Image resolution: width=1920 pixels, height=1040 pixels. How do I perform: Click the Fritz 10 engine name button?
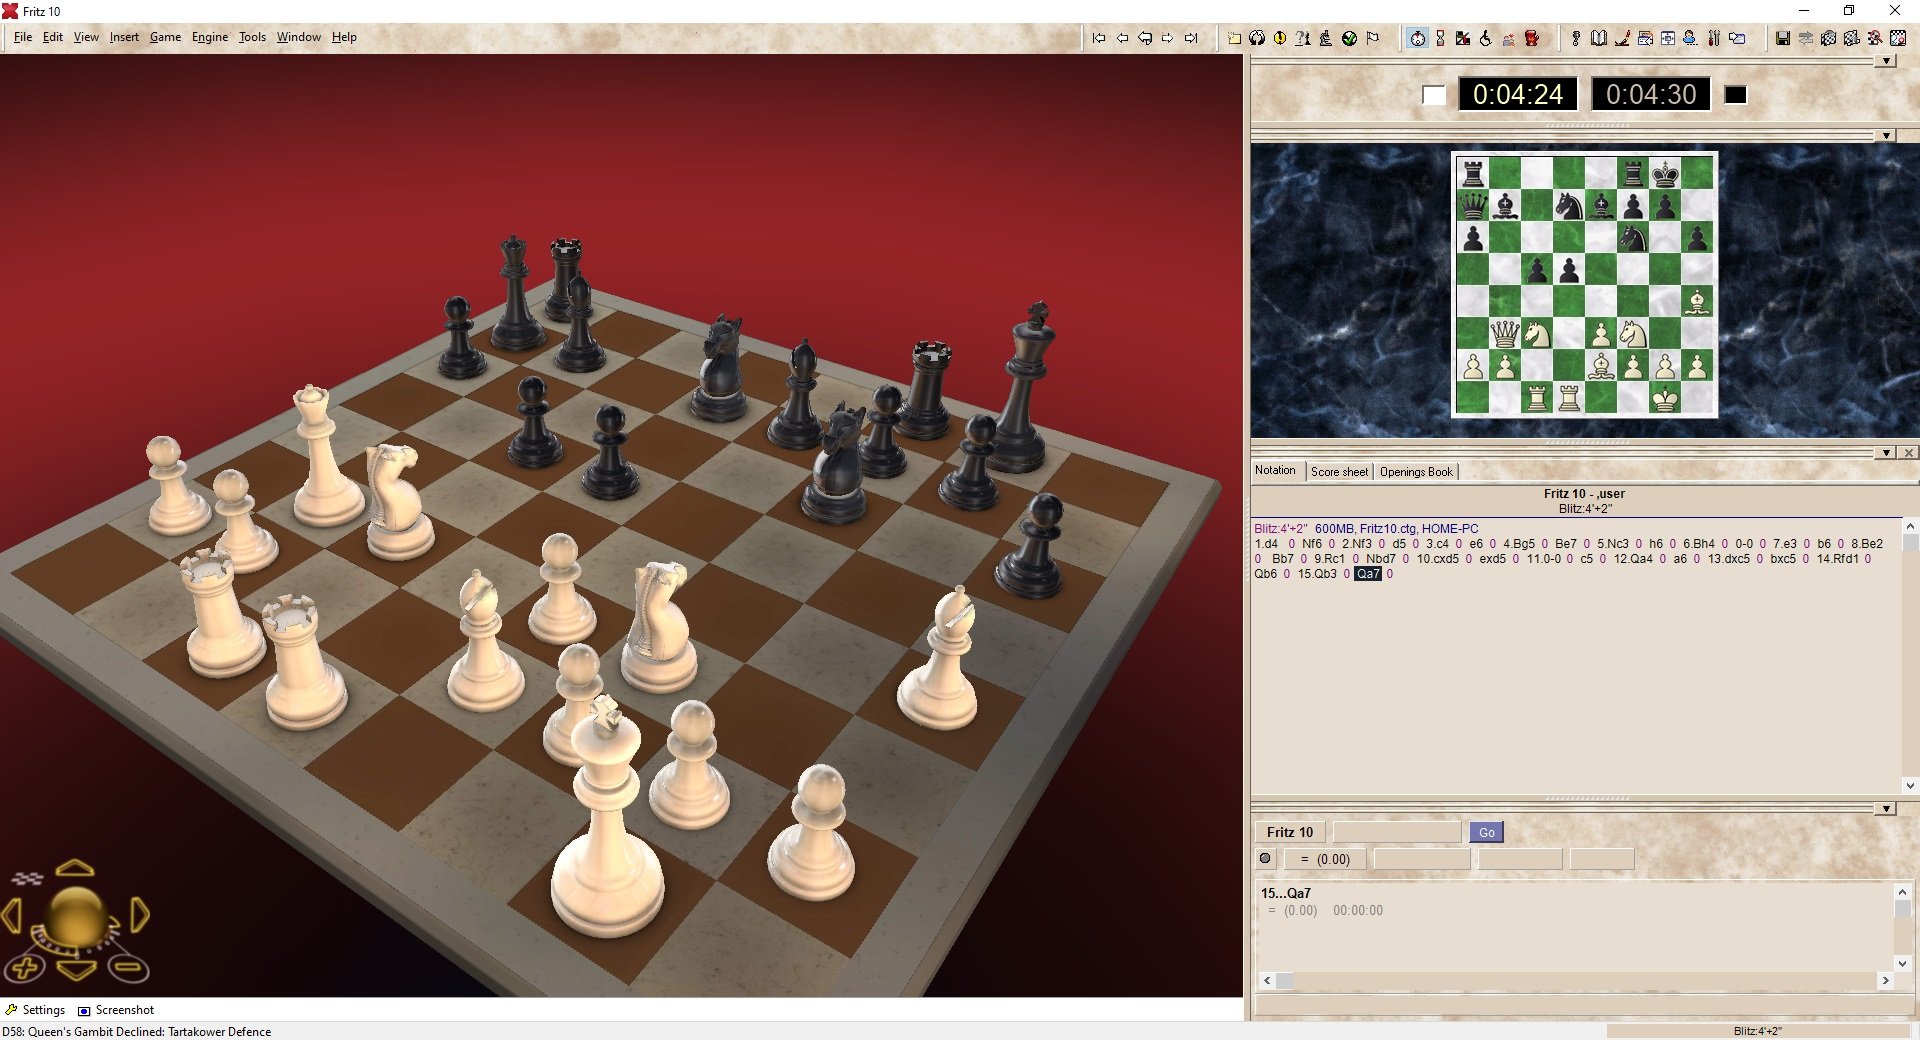tap(1290, 832)
